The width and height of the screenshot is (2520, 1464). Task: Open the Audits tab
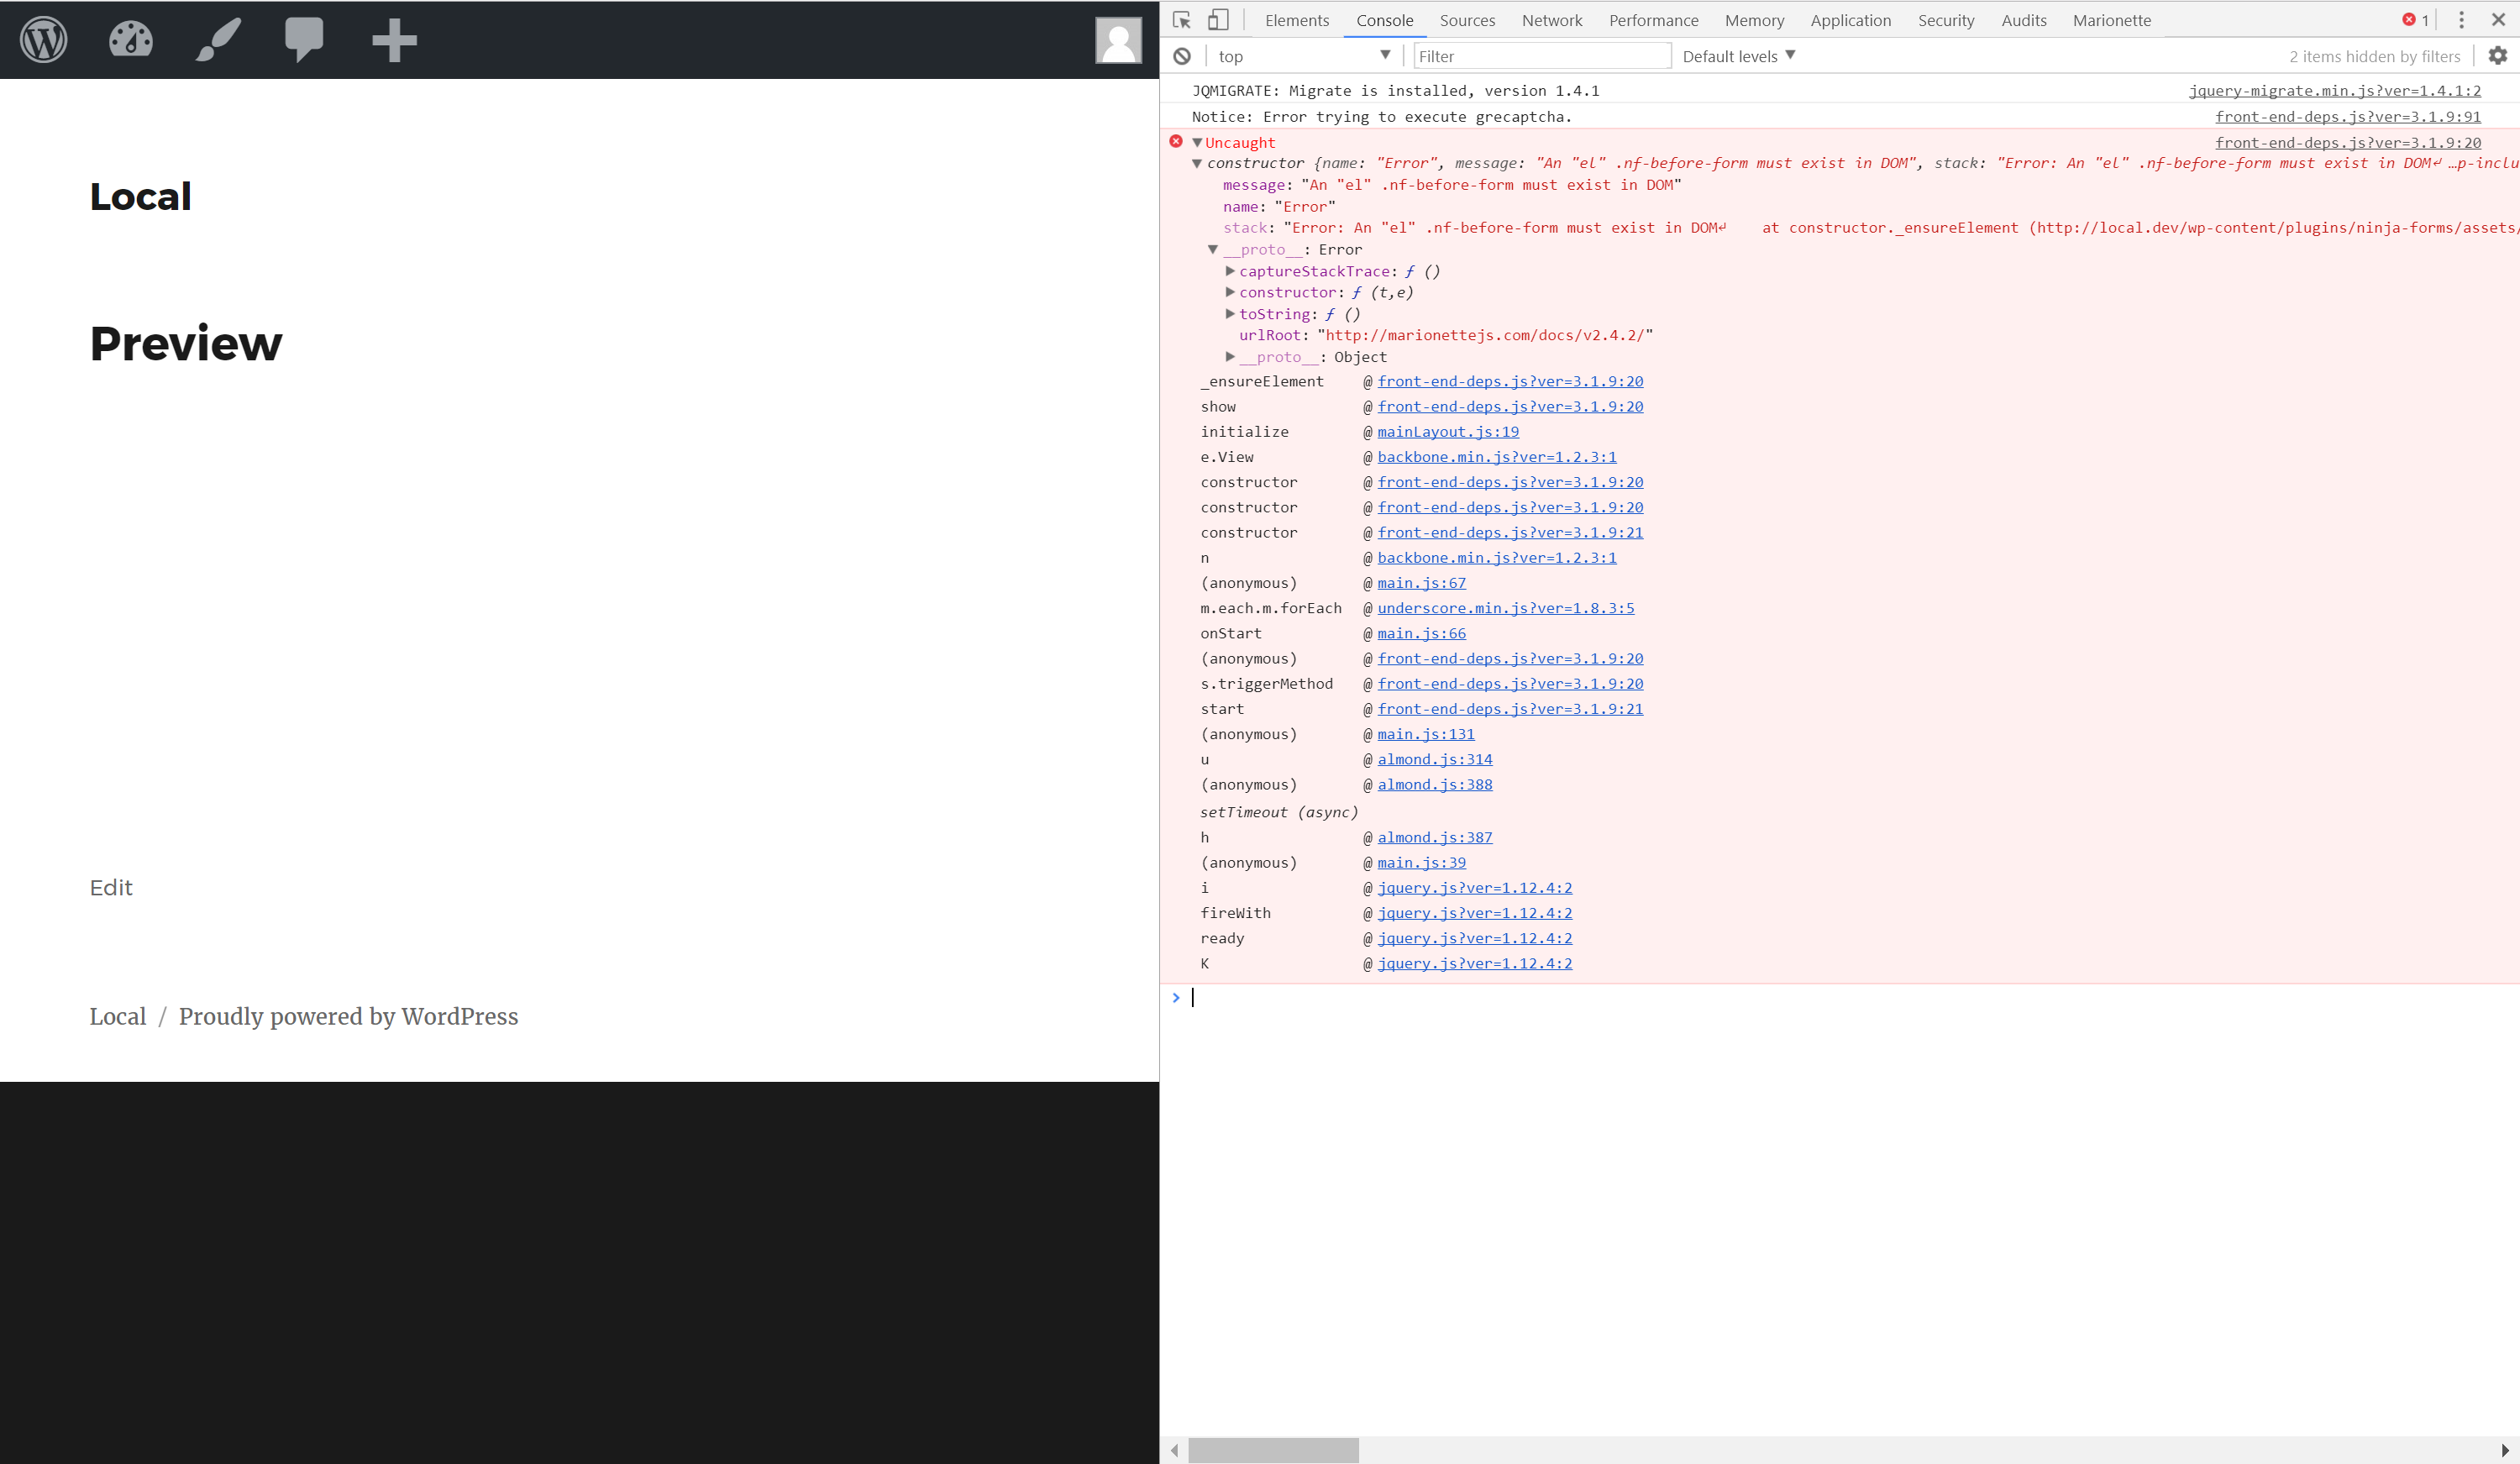pyautogui.click(x=2024, y=20)
